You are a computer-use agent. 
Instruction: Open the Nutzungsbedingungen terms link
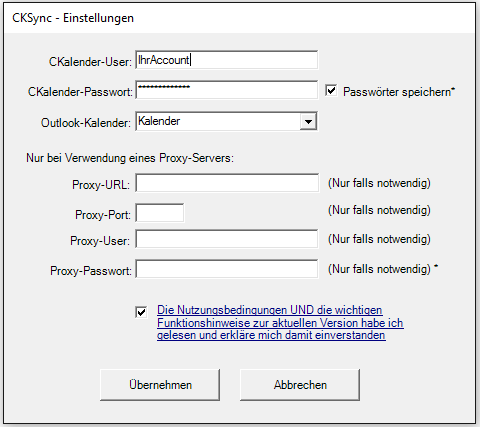coord(280,322)
